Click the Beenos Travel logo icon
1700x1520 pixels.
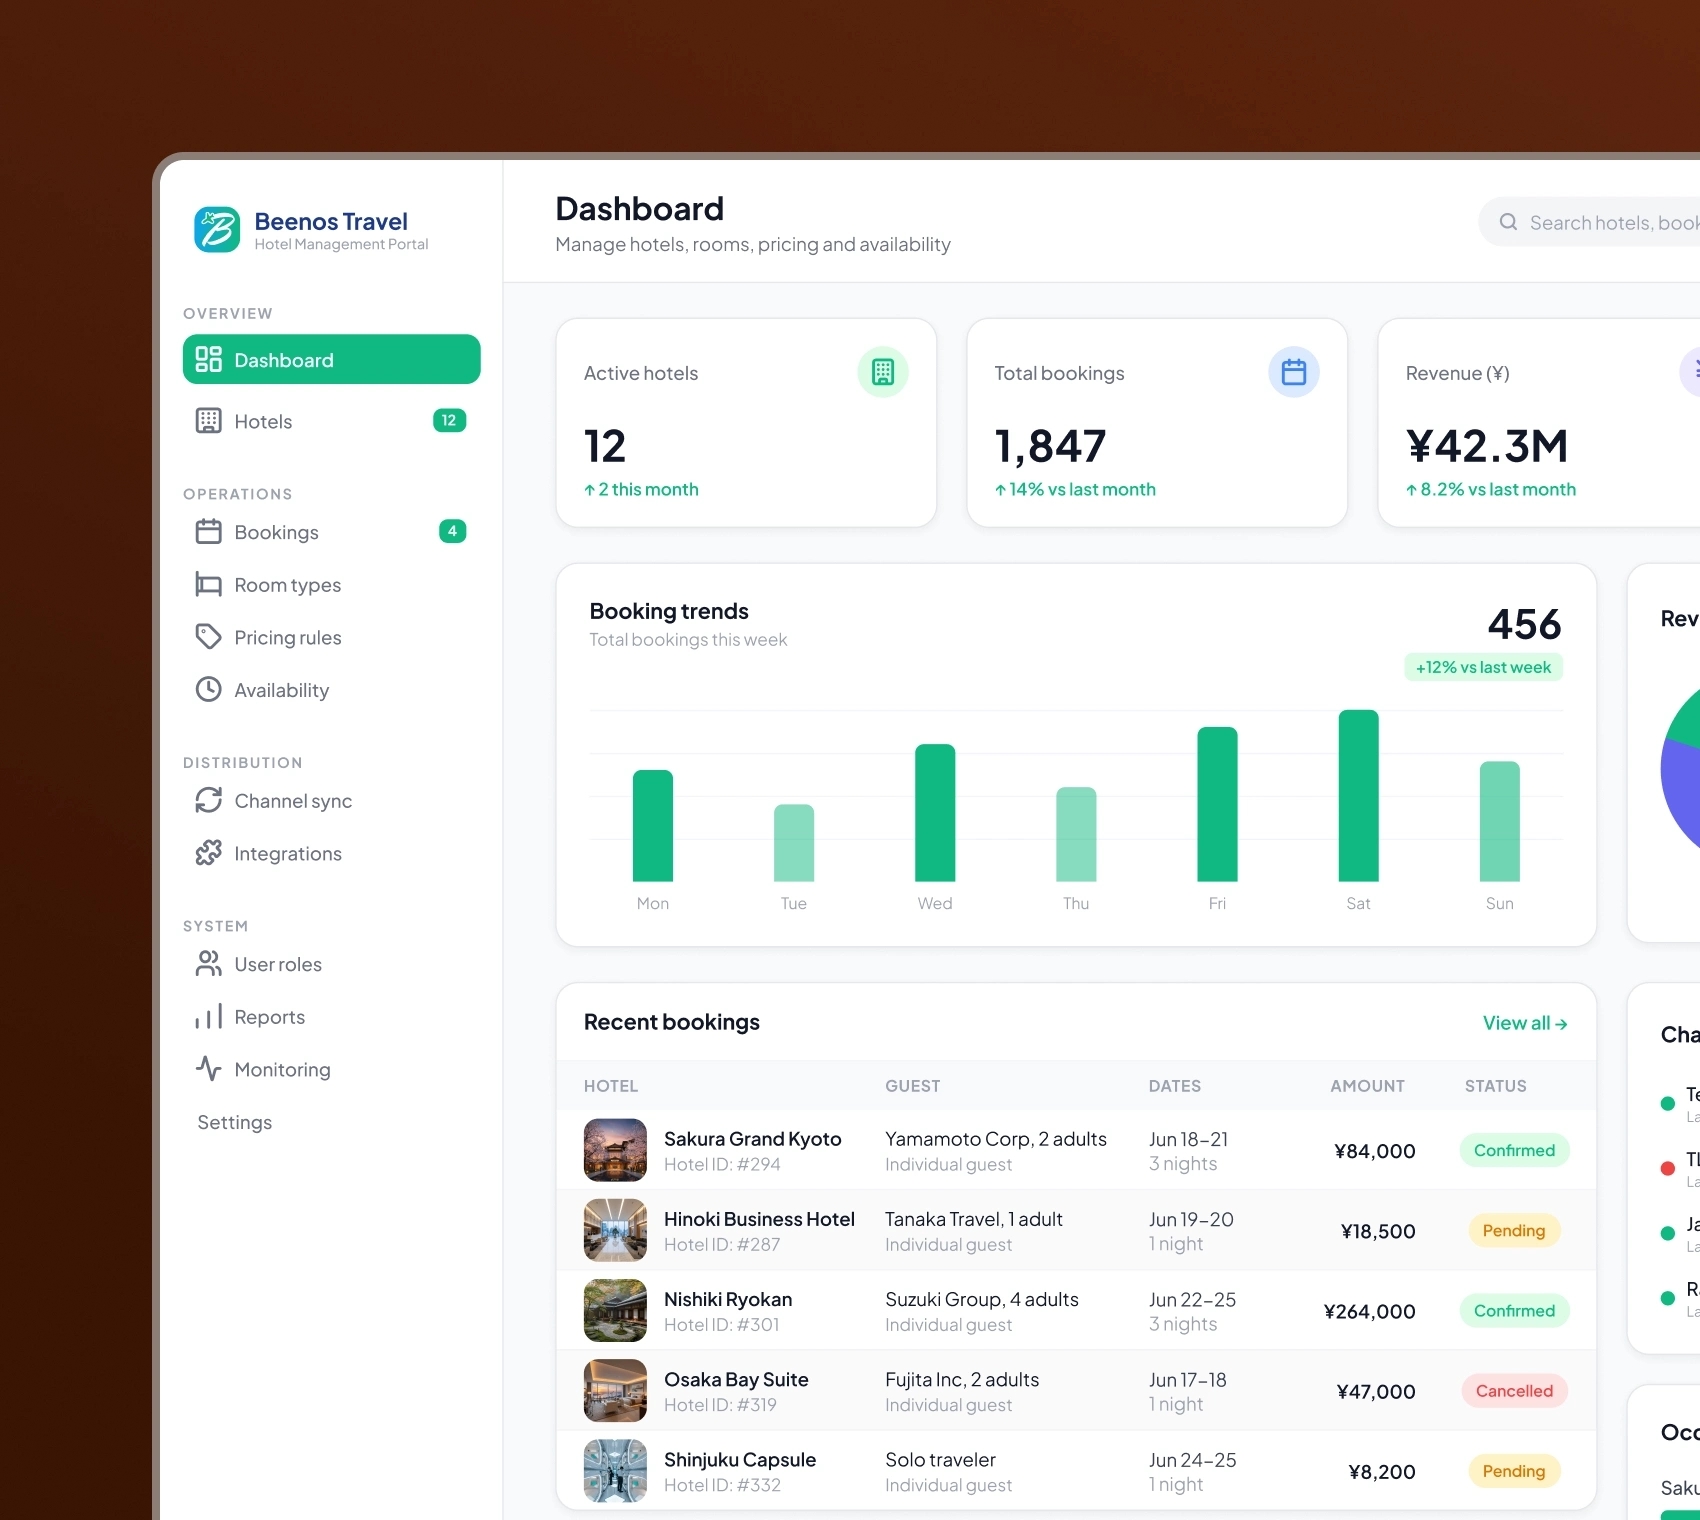click(x=217, y=230)
